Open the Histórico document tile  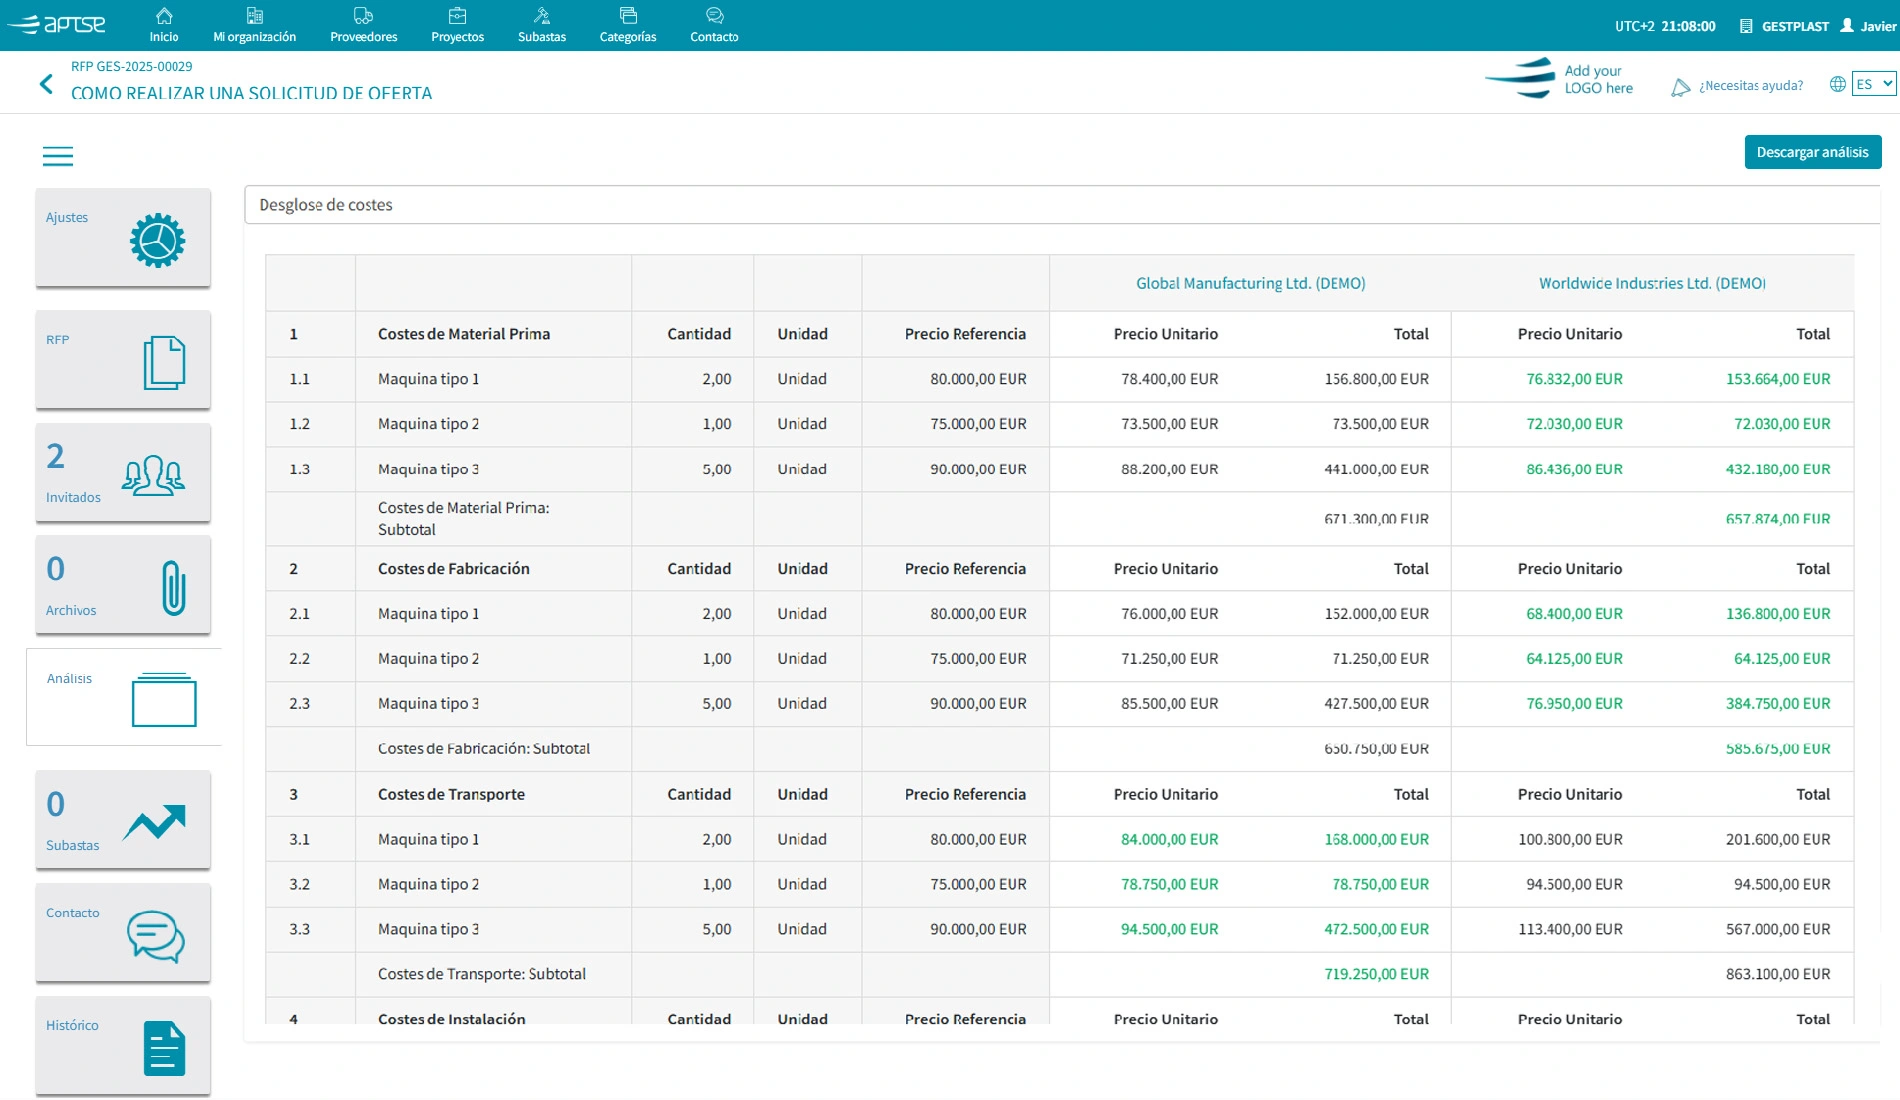[x=123, y=1046]
